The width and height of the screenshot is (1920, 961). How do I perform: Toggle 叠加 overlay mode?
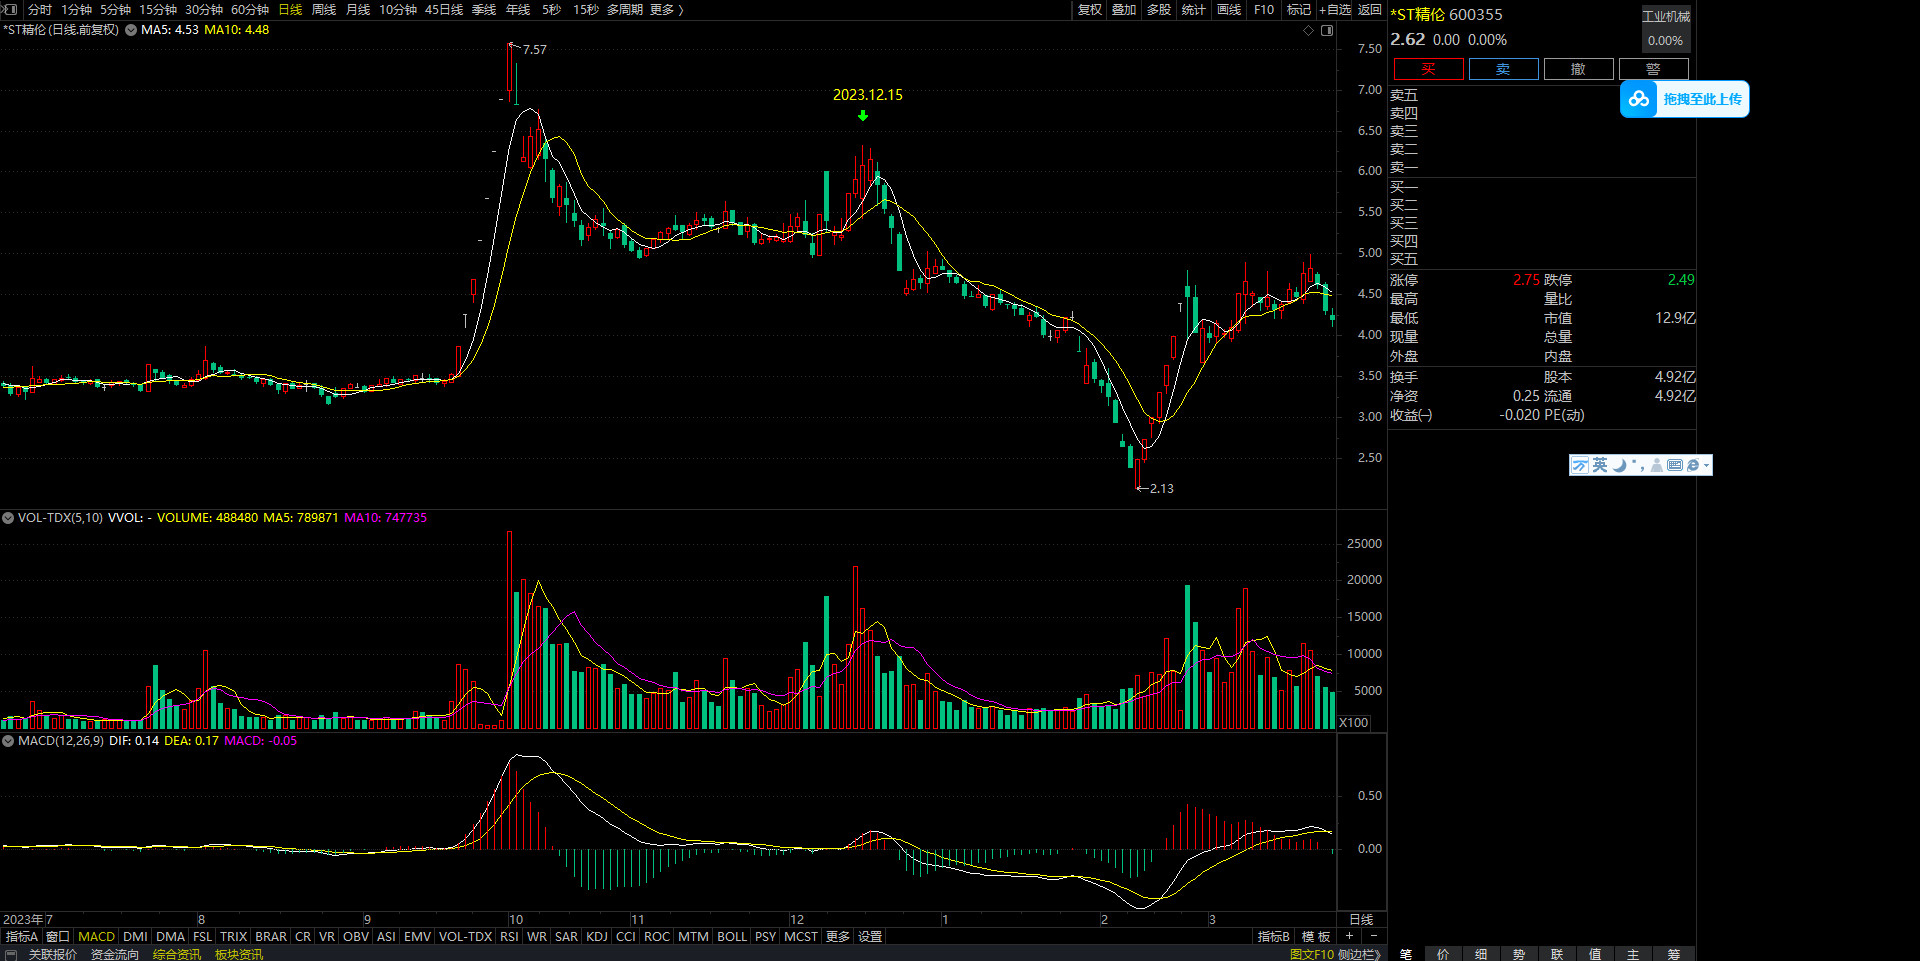1124,9
